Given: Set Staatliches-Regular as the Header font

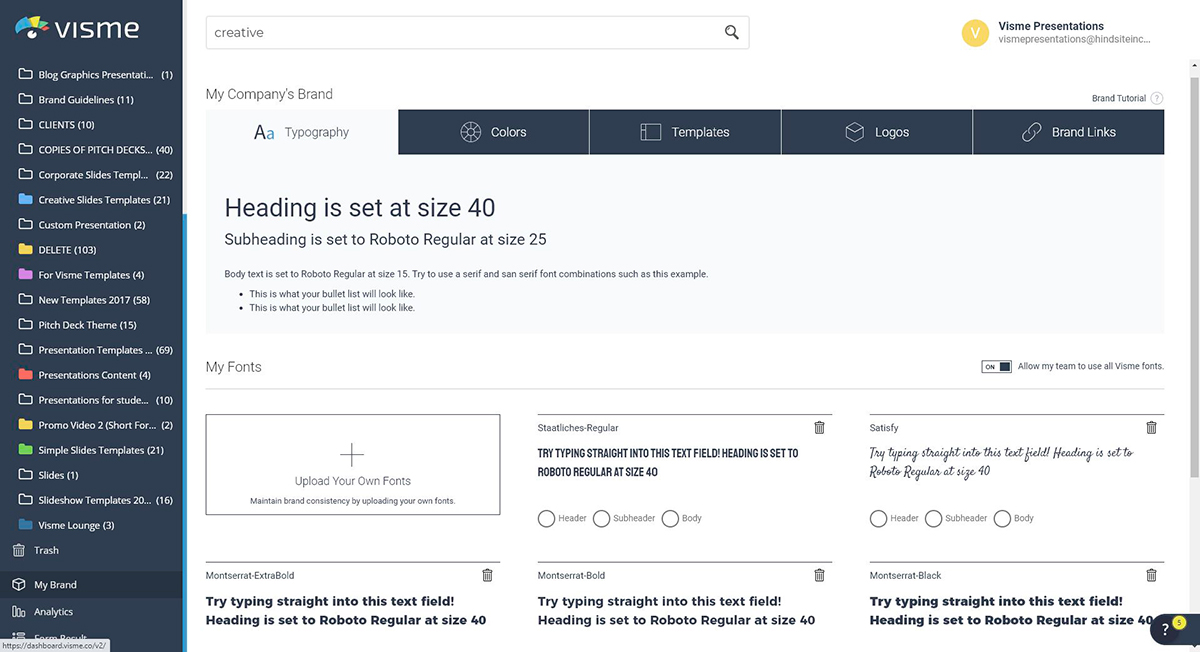Looking at the screenshot, I should (547, 518).
